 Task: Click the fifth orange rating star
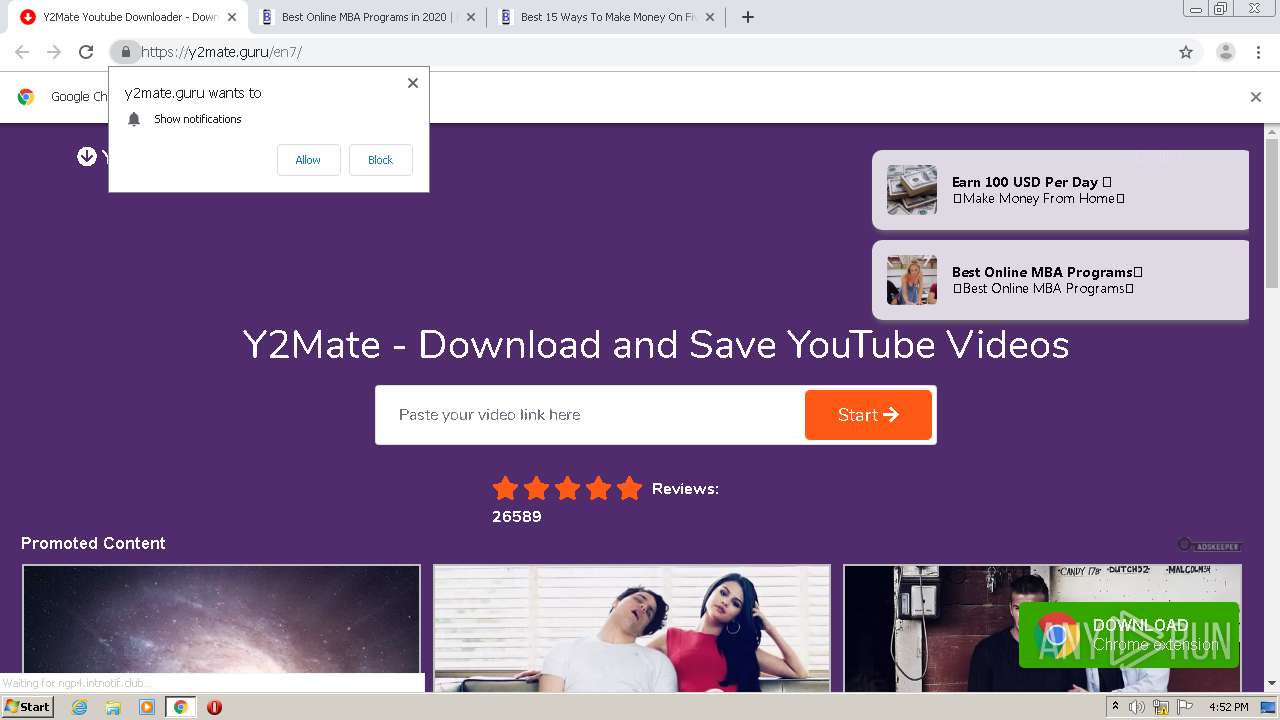click(x=629, y=488)
